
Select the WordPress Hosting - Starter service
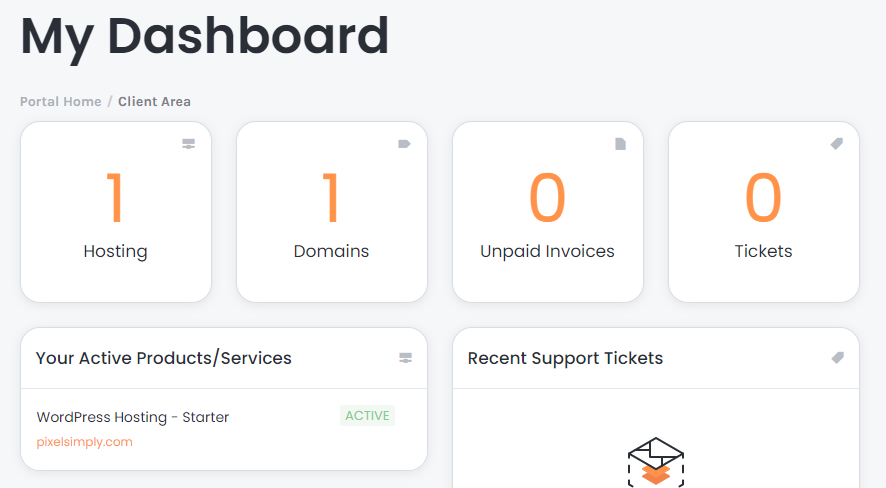point(133,417)
